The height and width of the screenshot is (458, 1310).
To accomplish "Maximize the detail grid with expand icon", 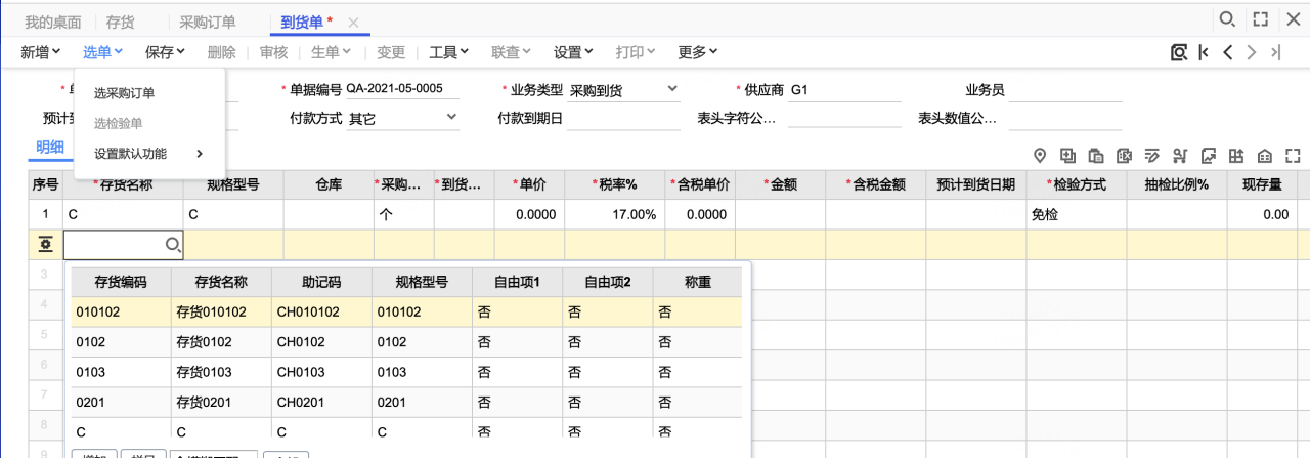I will click(1292, 156).
